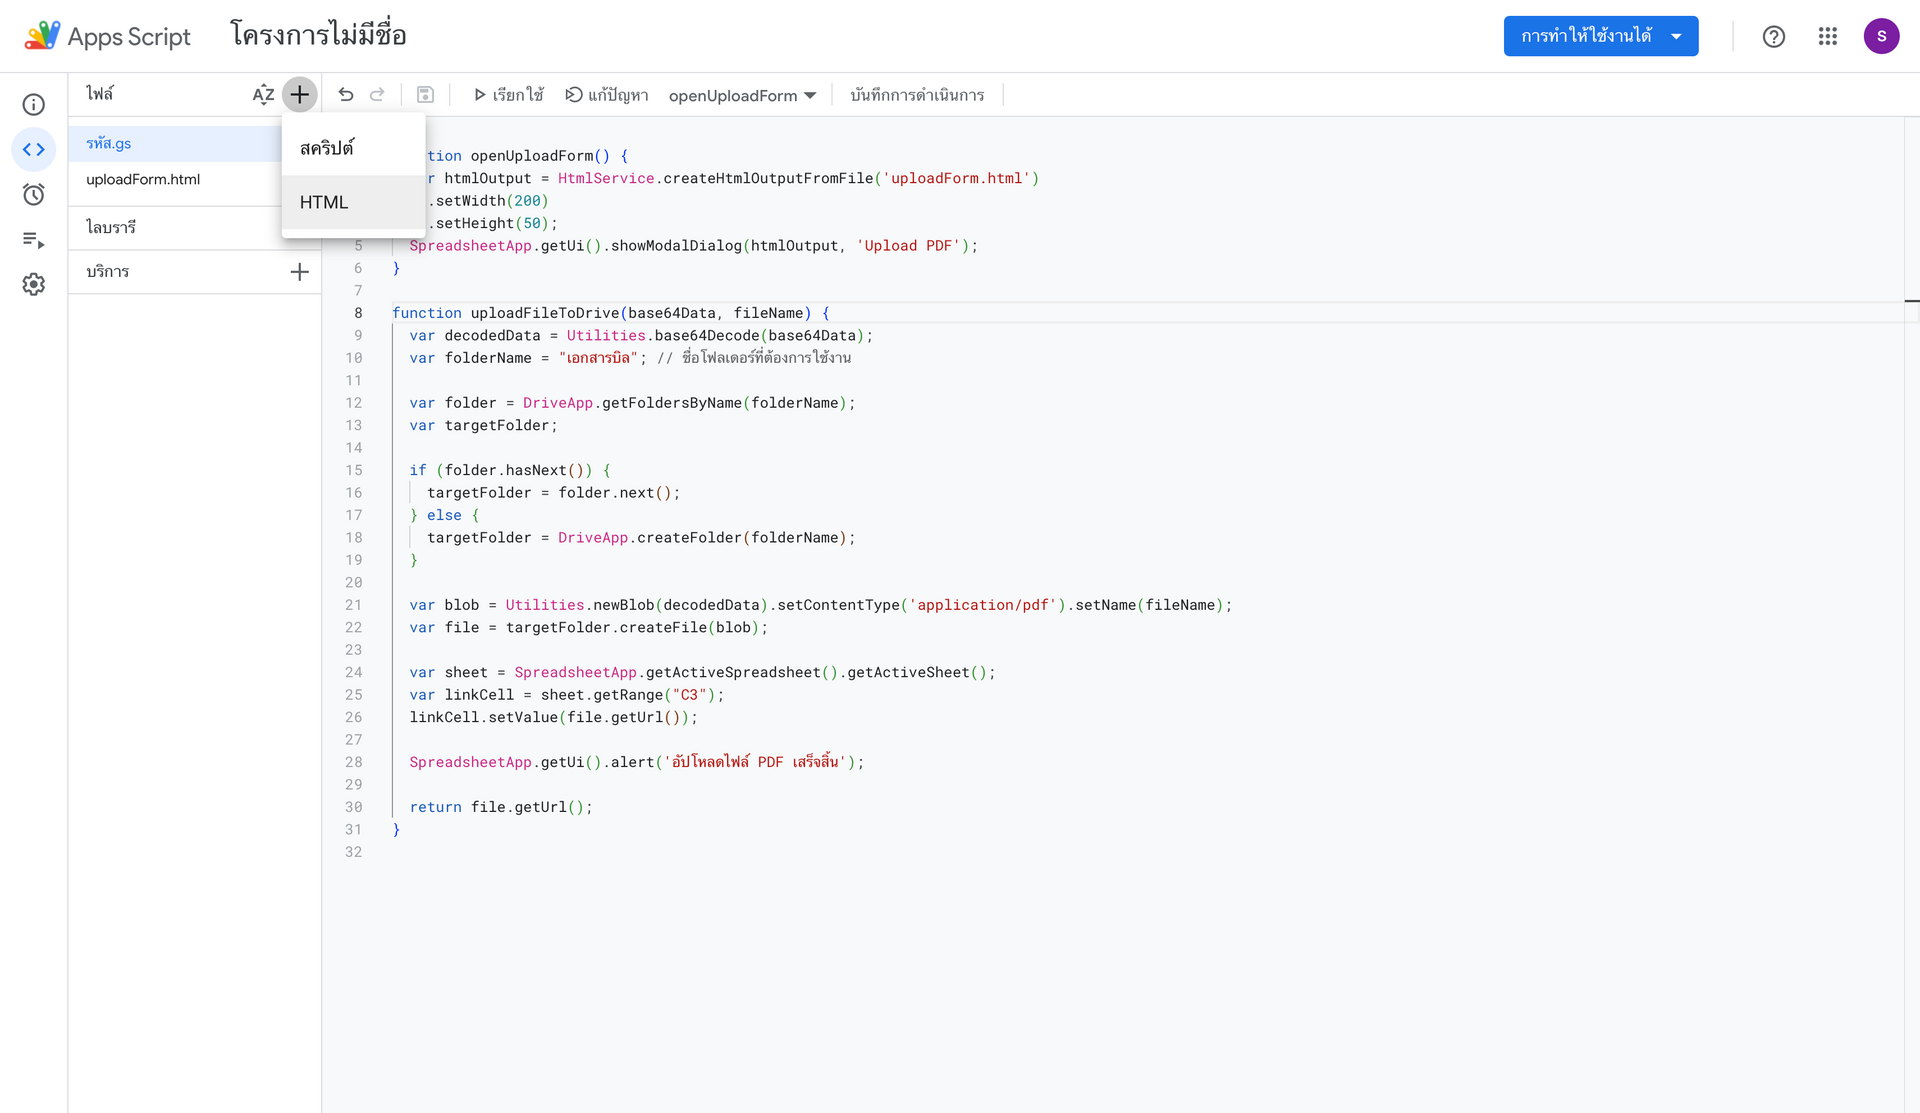The width and height of the screenshot is (1920, 1113).
Task: Click the ไฟล์ files header label
Action: [100, 94]
